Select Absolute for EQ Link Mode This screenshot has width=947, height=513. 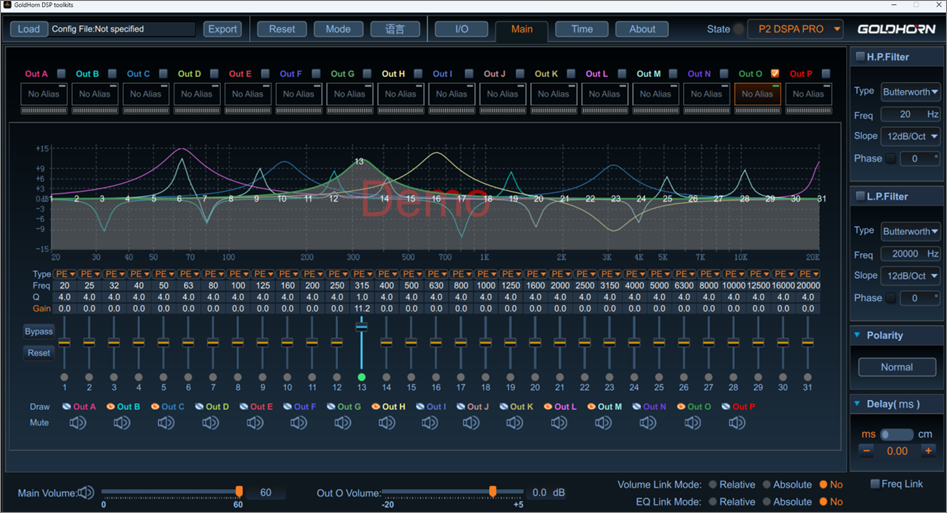(x=766, y=502)
